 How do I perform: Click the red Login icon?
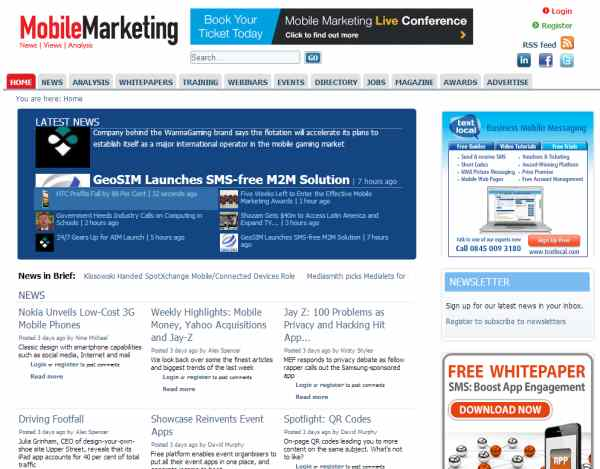point(546,11)
